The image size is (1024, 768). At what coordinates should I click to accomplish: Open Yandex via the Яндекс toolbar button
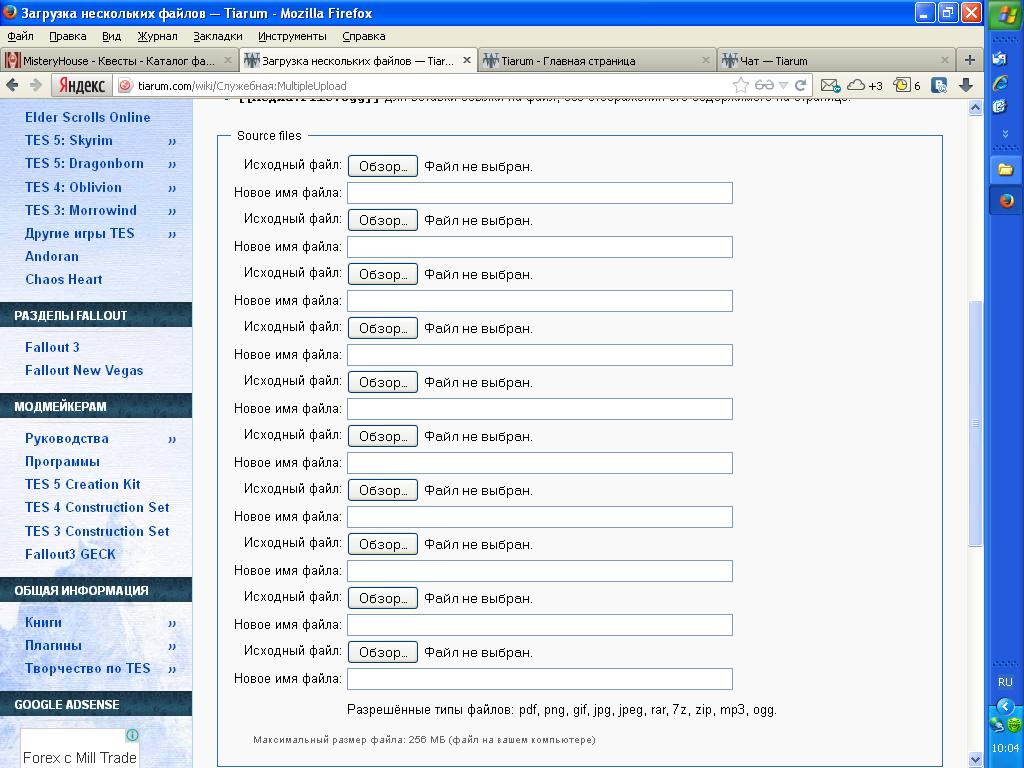pyautogui.click(x=82, y=86)
